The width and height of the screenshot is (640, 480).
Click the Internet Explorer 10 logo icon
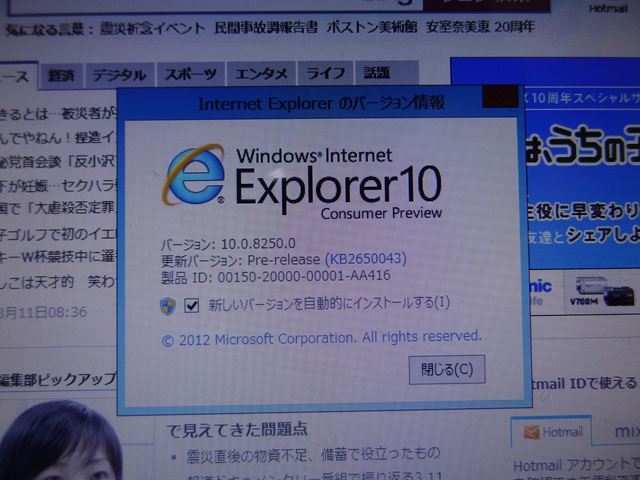click(x=193, y=175)
